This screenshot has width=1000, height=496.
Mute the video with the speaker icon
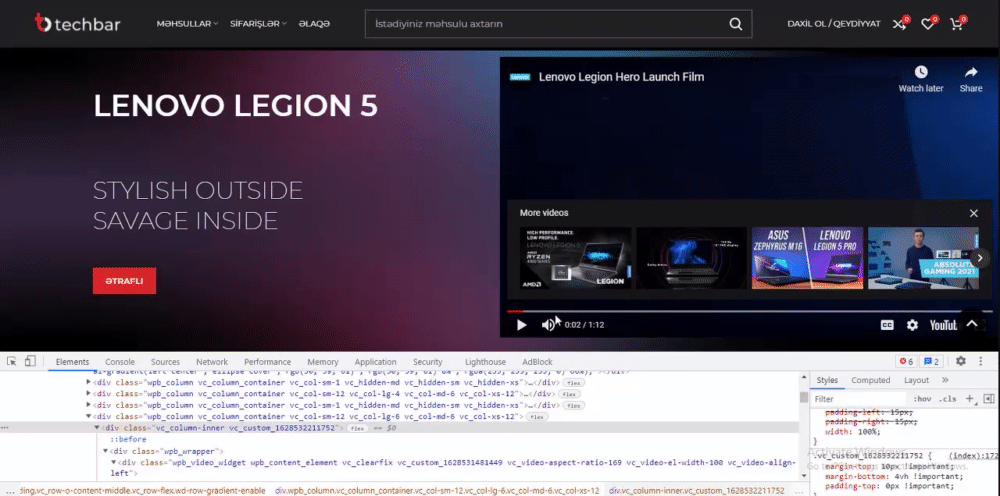point(548,325)
